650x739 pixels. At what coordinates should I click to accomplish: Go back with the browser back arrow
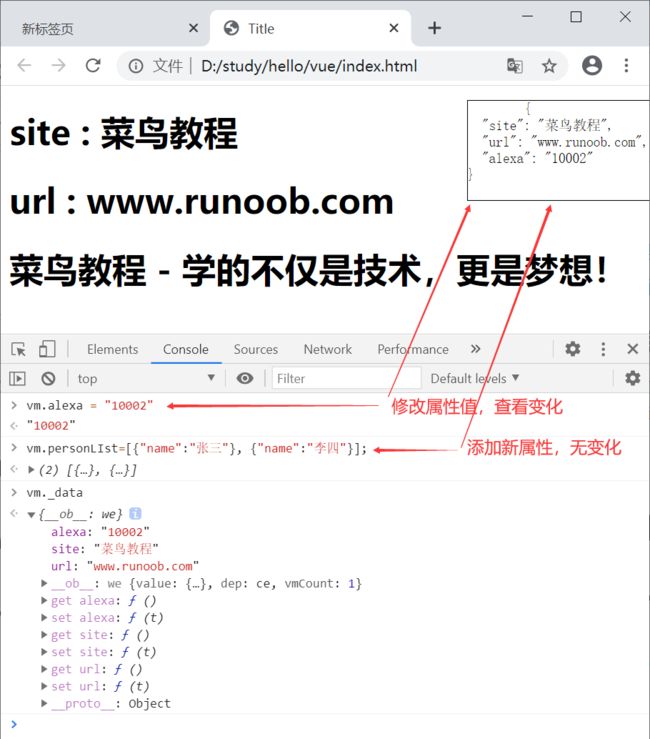[24, 66]
